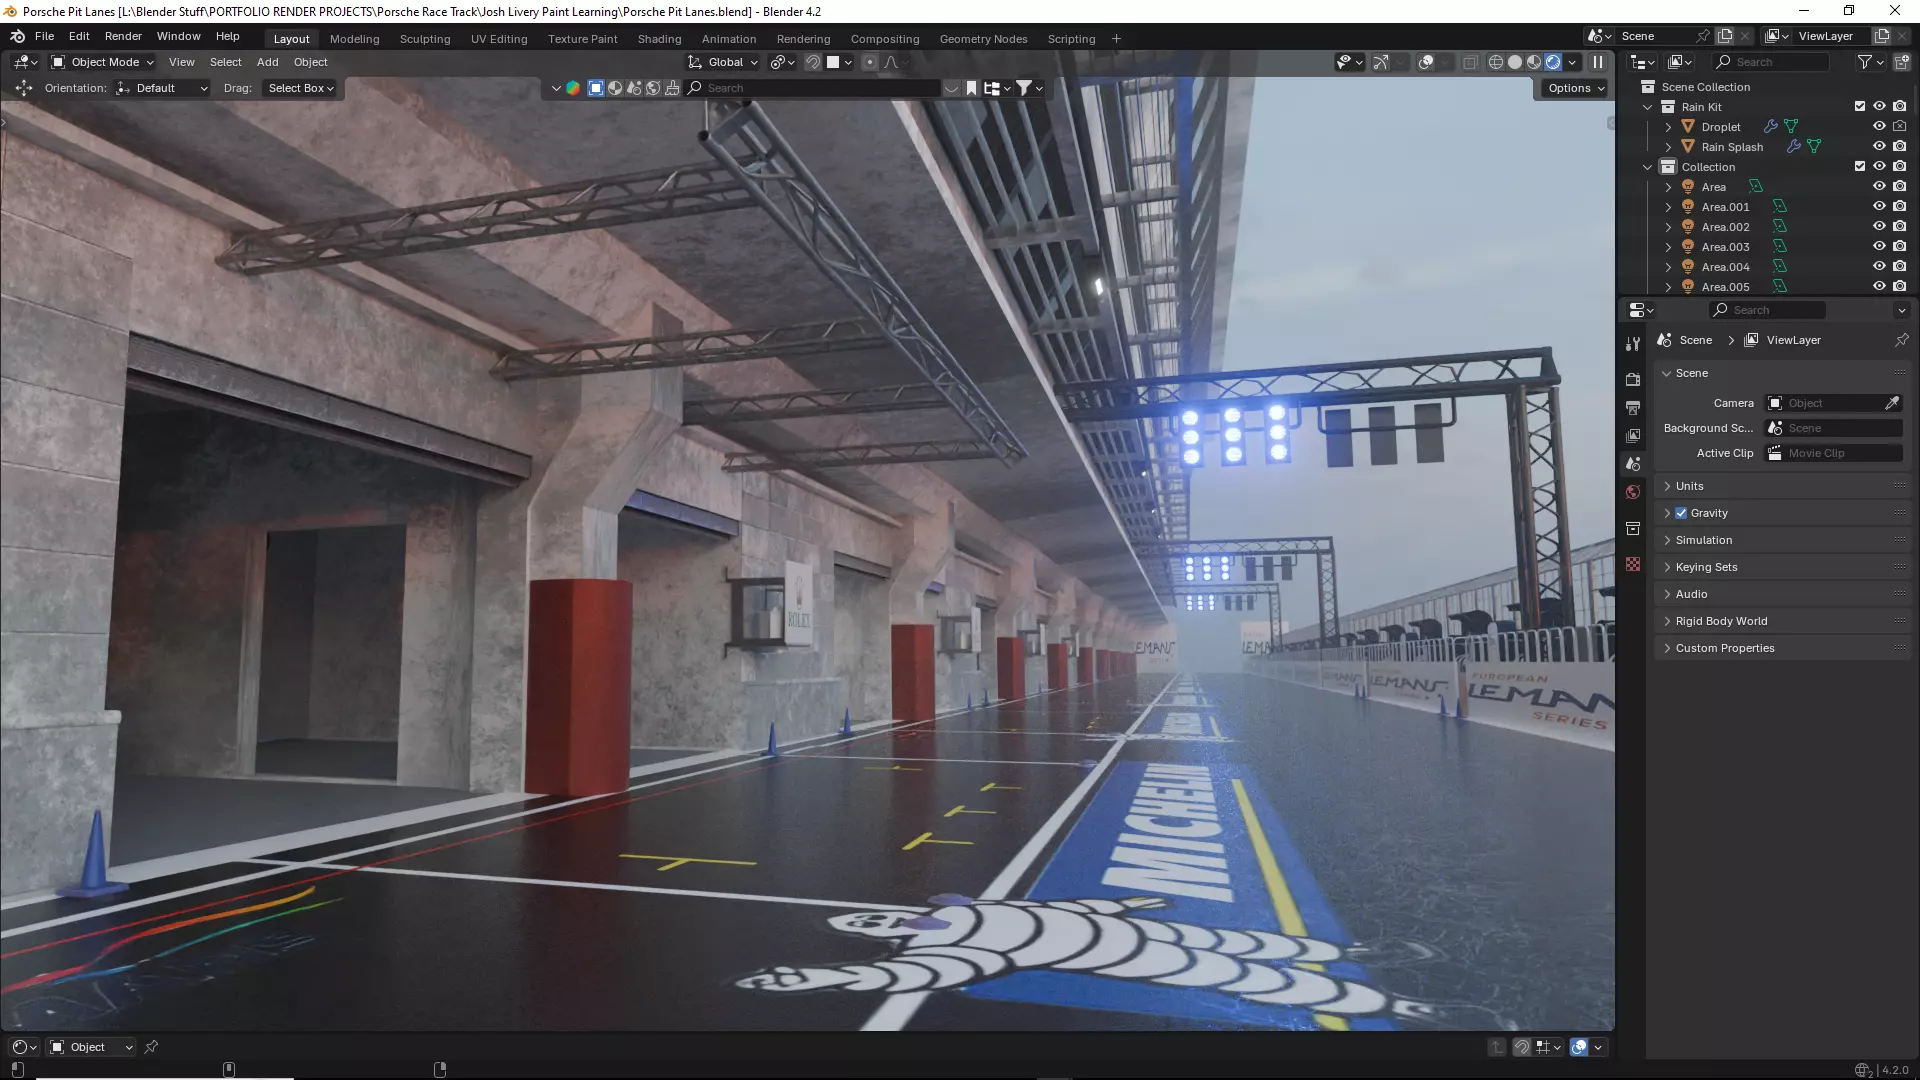Expand the Units panel
This screenshot has width=1920, height=1080.
click(x=1689, y=486)
